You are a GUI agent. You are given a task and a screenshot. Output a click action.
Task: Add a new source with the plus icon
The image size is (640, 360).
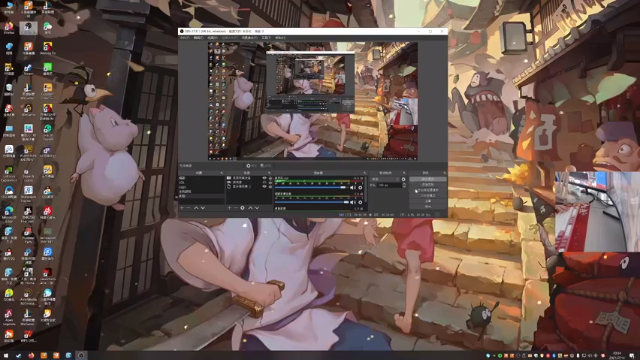(229, 208)
